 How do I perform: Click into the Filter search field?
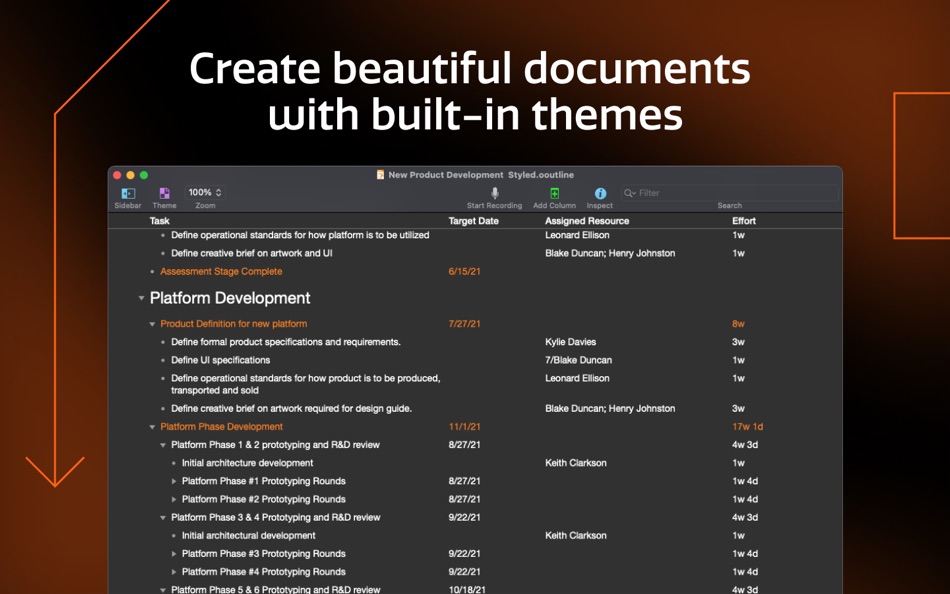700,193
